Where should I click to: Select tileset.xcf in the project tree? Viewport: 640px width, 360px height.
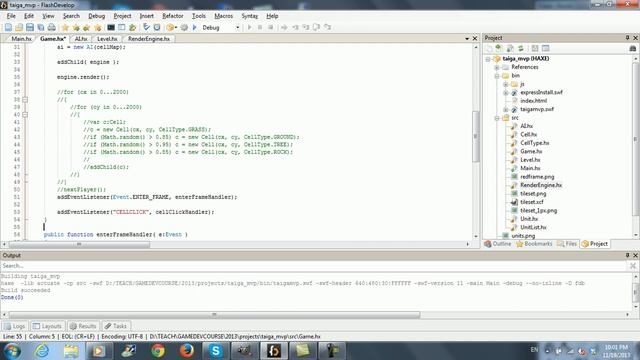[x=532, y=202]
